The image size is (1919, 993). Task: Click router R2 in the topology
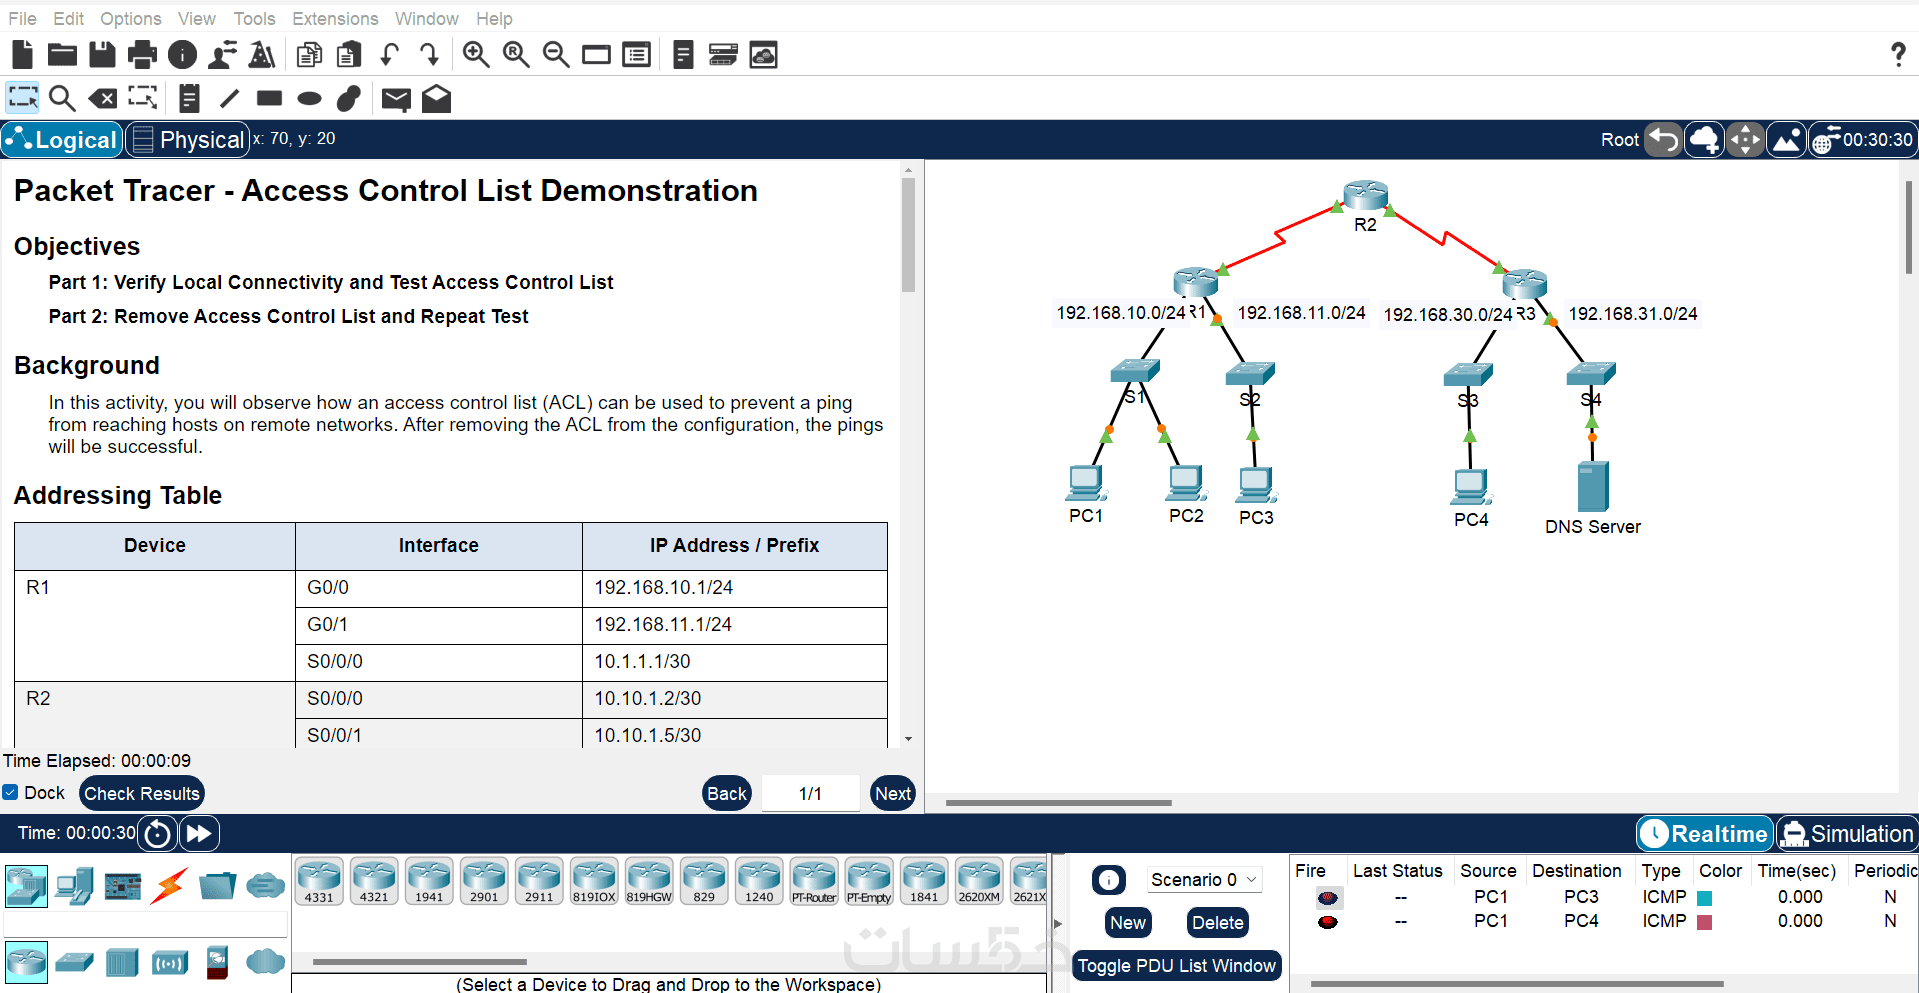(1365, 196)
